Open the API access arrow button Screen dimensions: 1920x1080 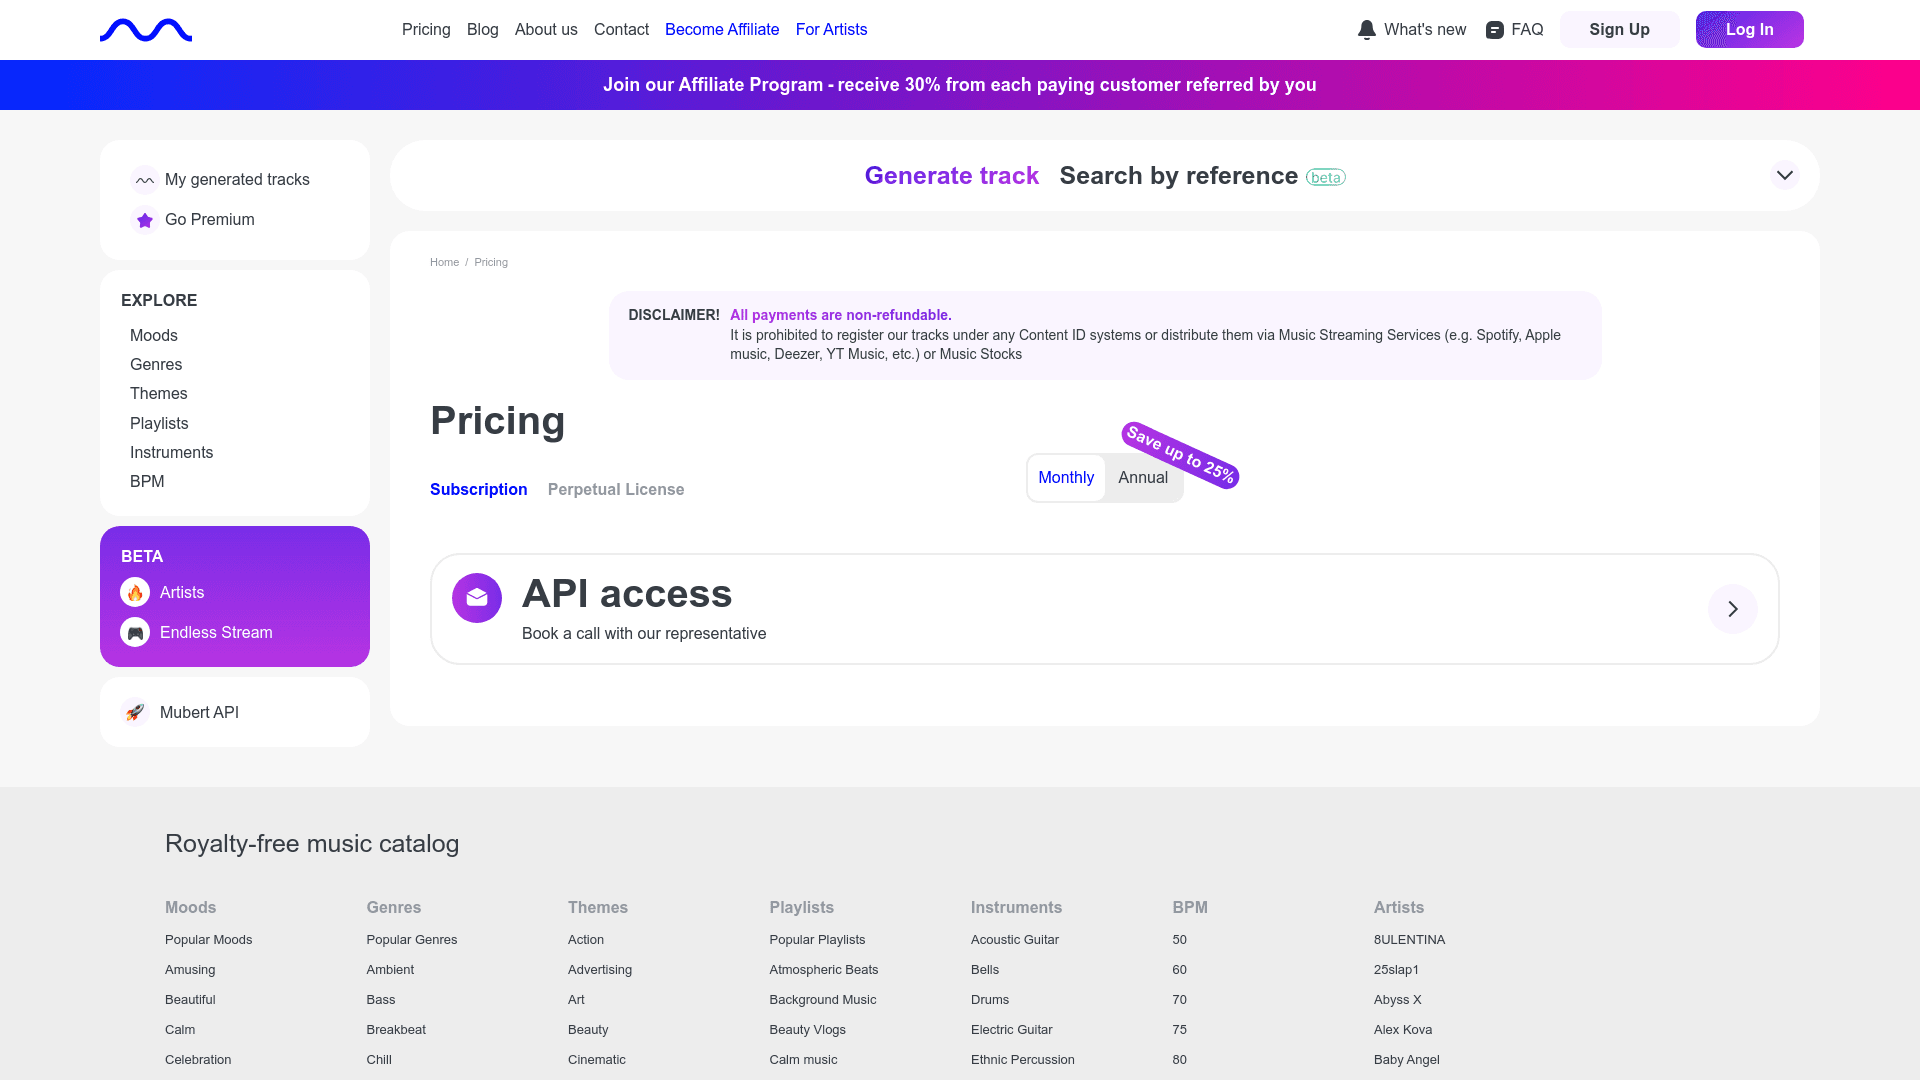click(1732, 609)
